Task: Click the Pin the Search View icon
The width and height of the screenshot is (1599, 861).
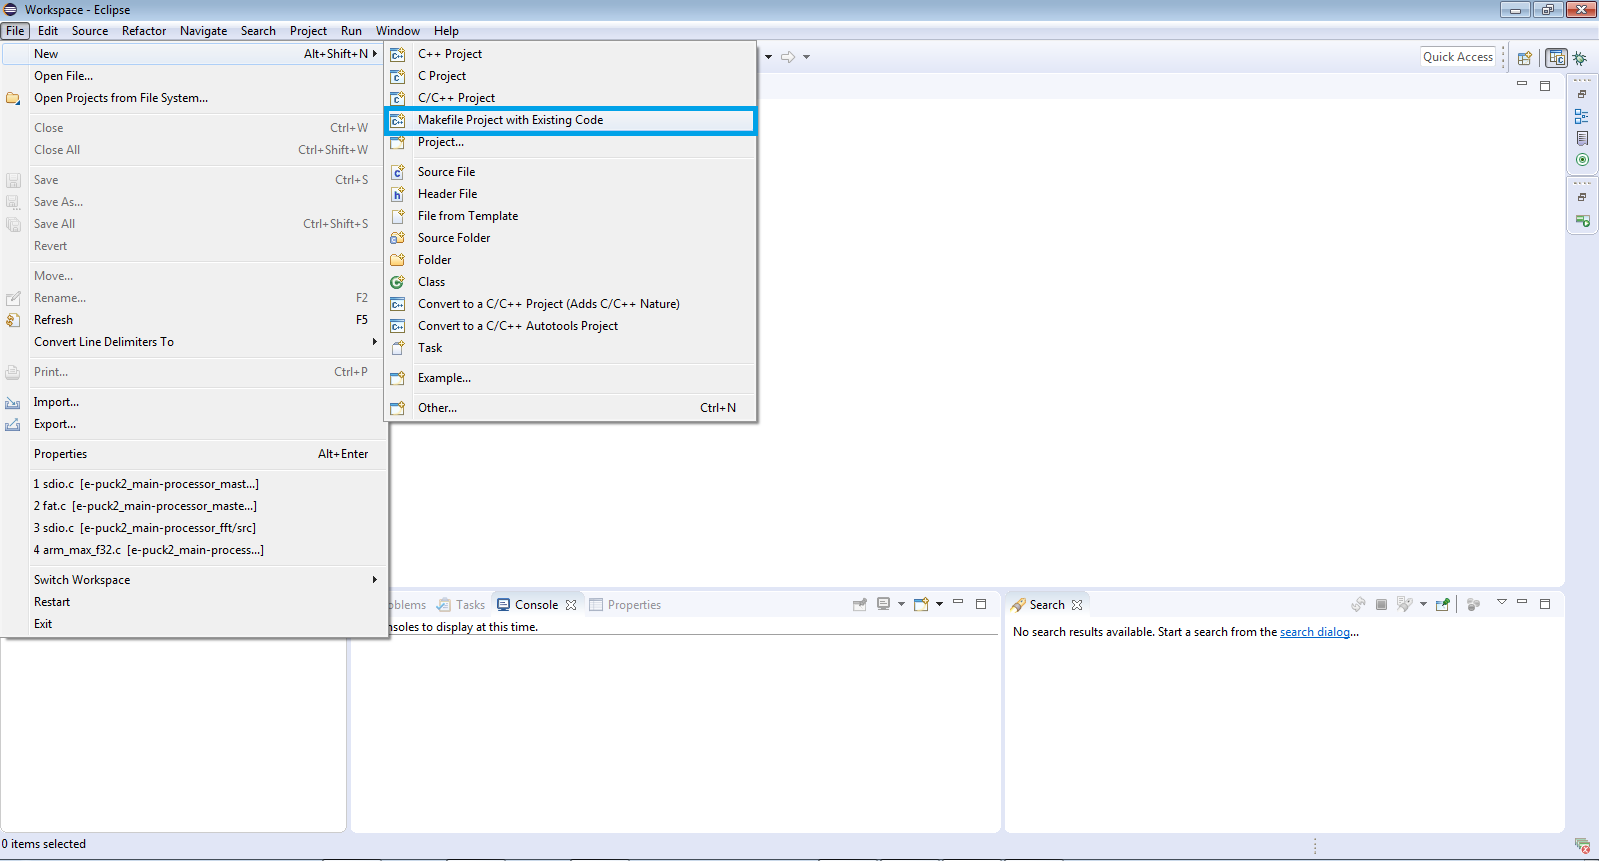Action: 1442,605
